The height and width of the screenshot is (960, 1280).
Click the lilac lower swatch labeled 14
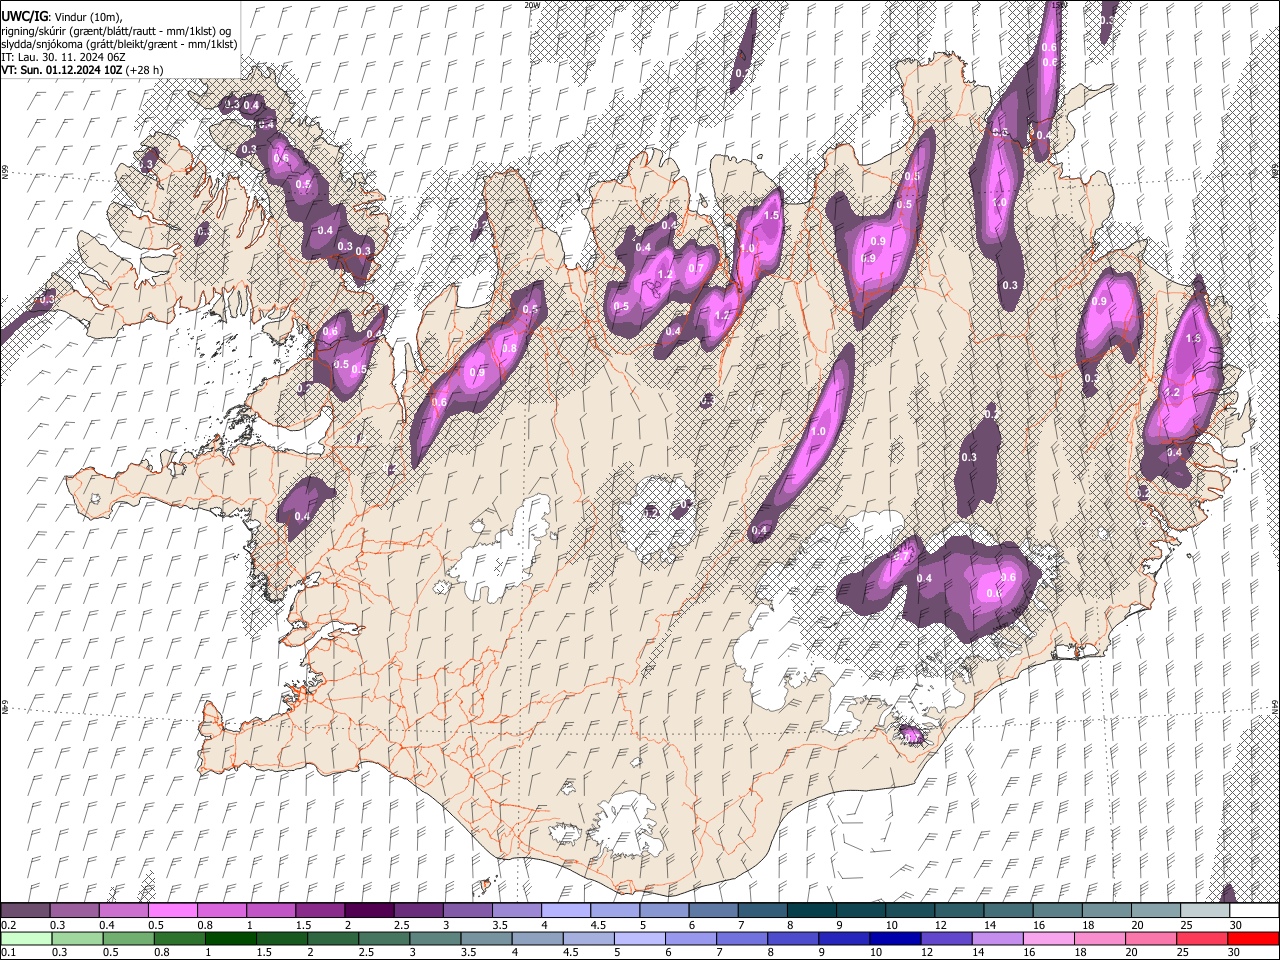(x=996, y=938)
